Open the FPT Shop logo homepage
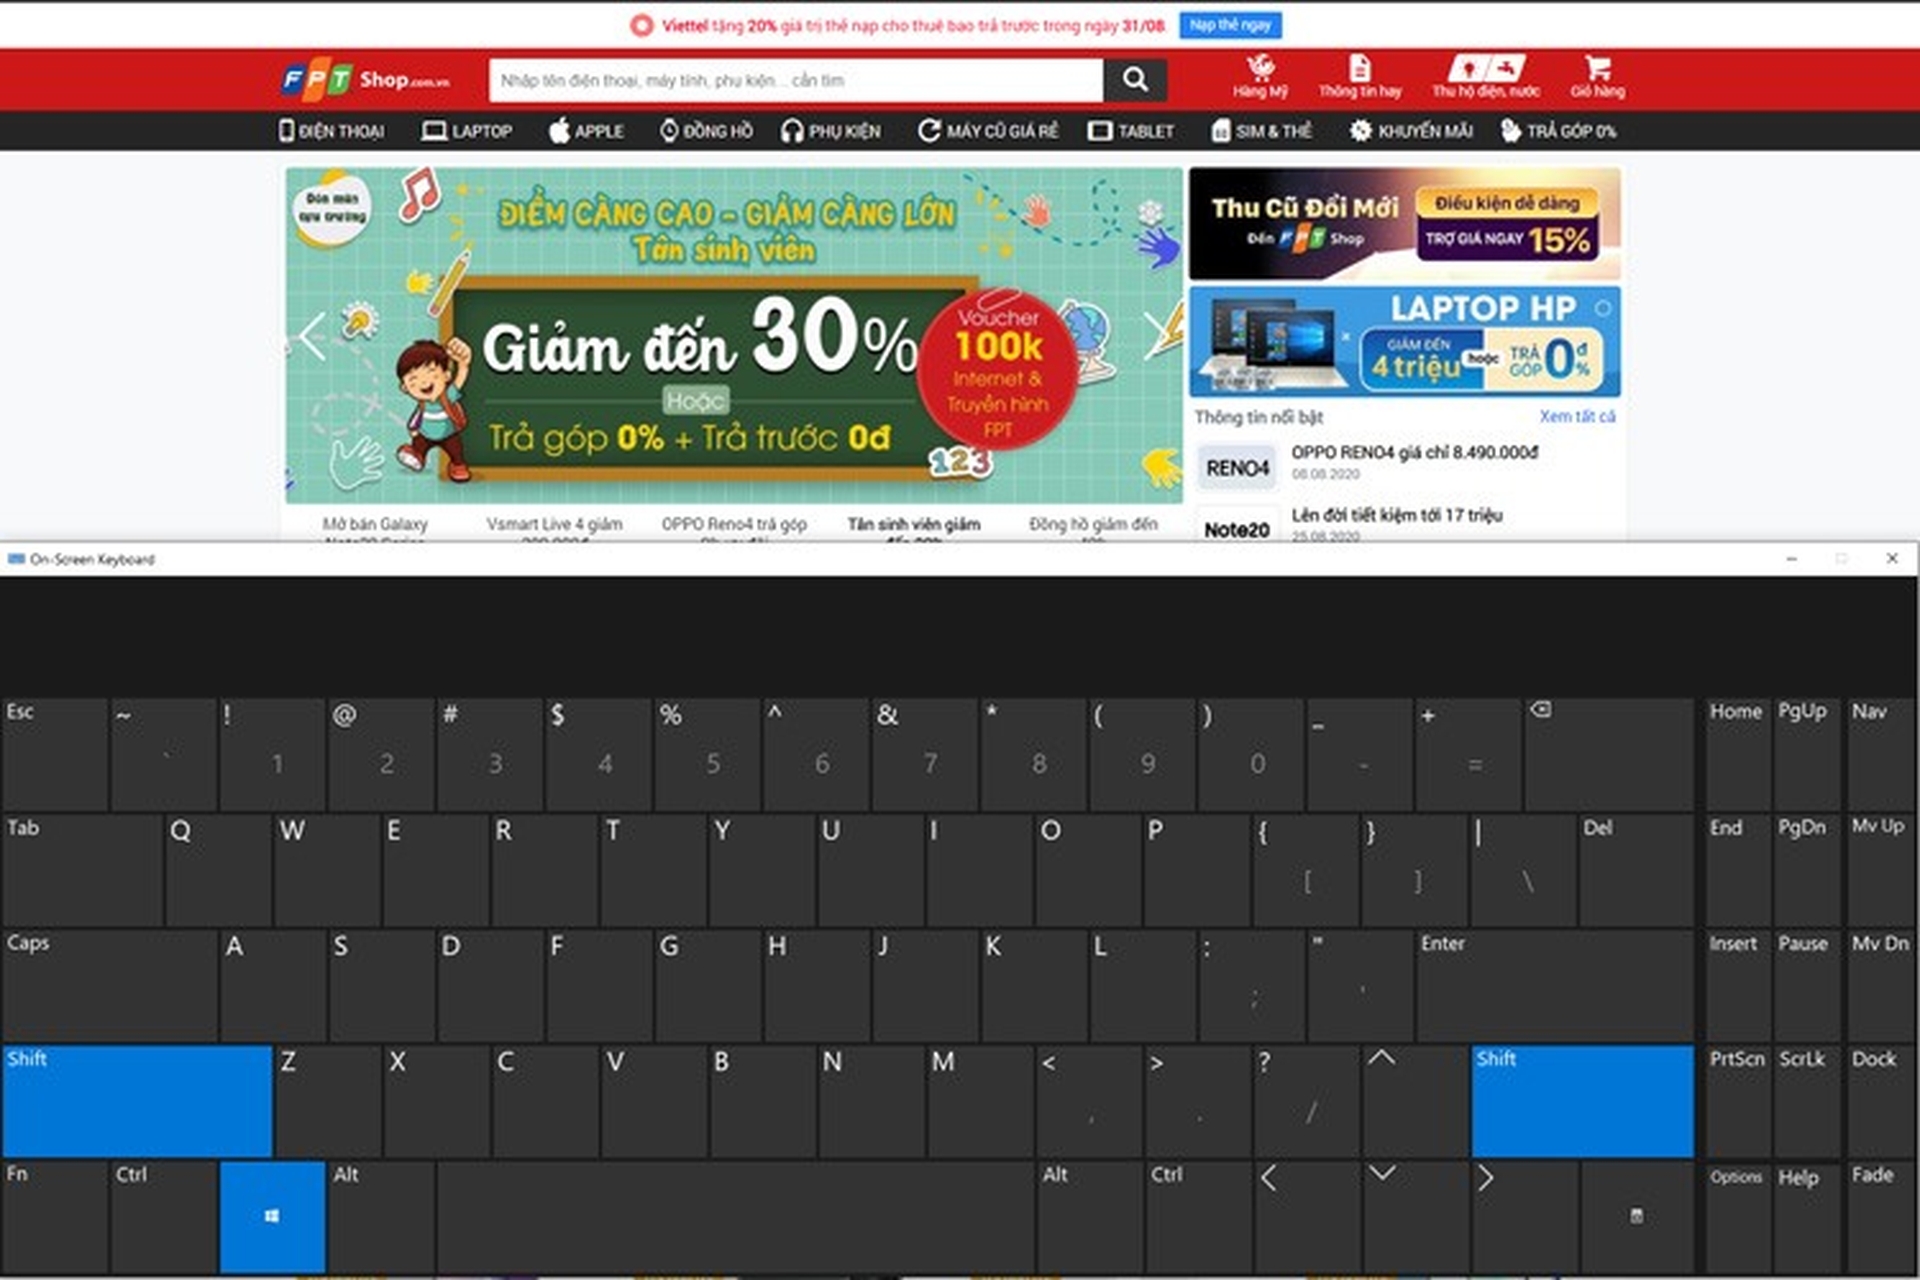 366,79
